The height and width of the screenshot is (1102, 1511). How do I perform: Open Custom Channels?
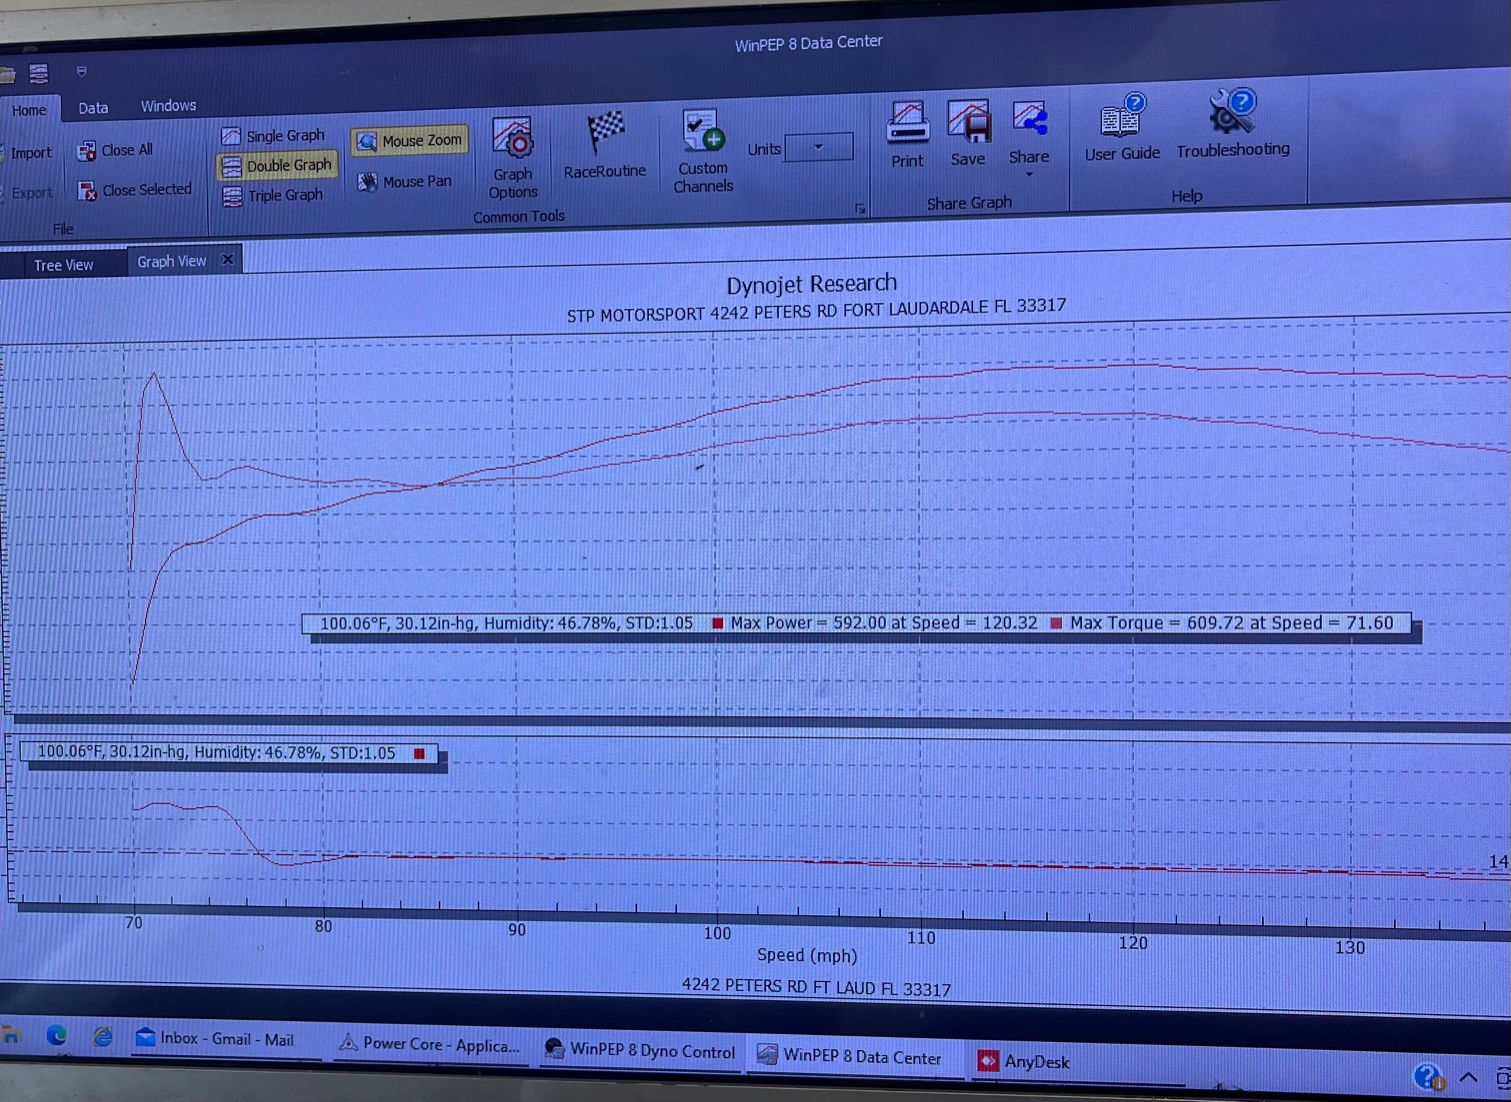tap(702, 151)
